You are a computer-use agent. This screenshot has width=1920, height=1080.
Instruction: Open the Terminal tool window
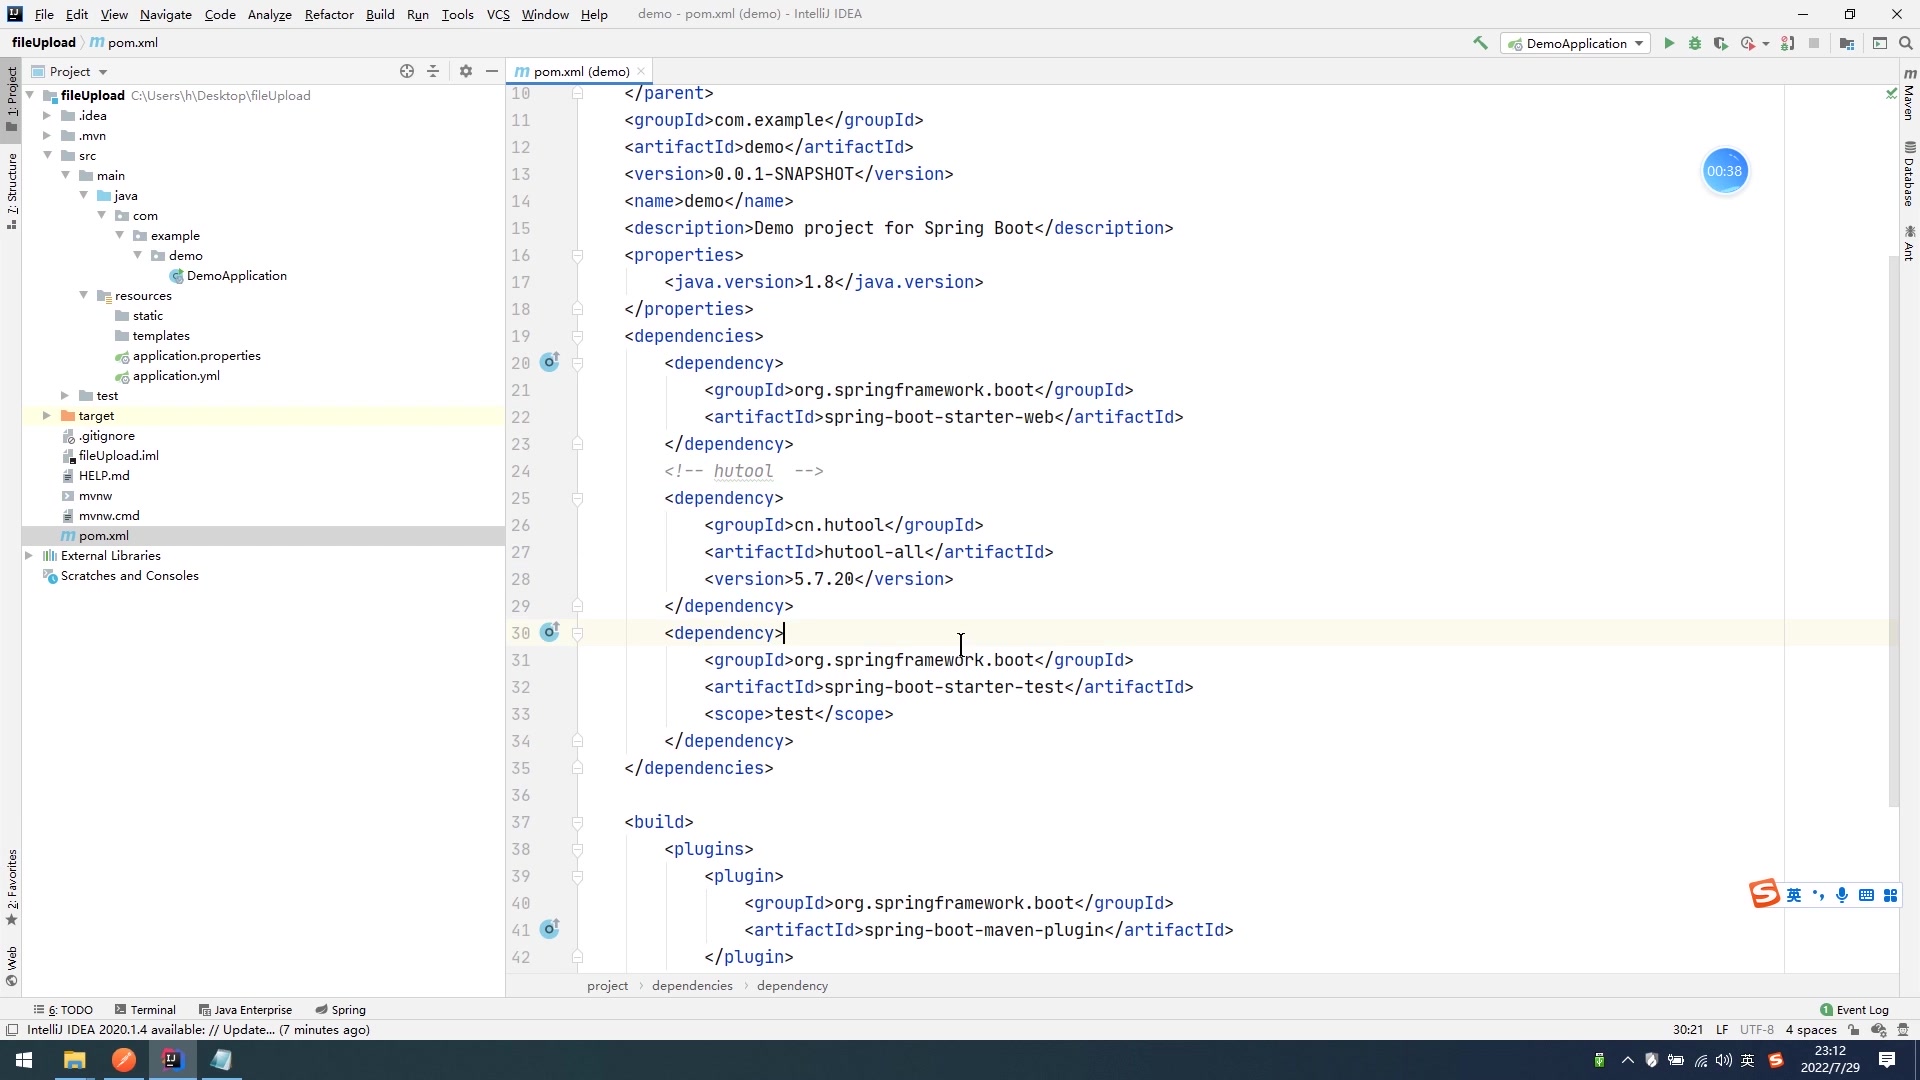click(x=145, y=1009)
